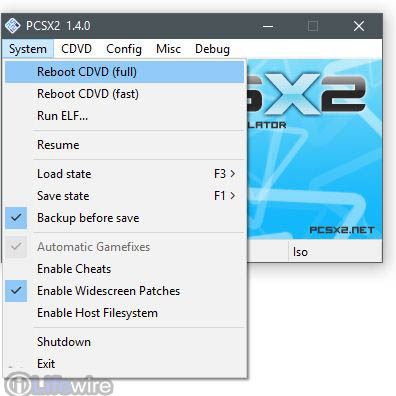396x396 pixels.
Task: Open the Debug menu
Action: [x=212, y=49]
